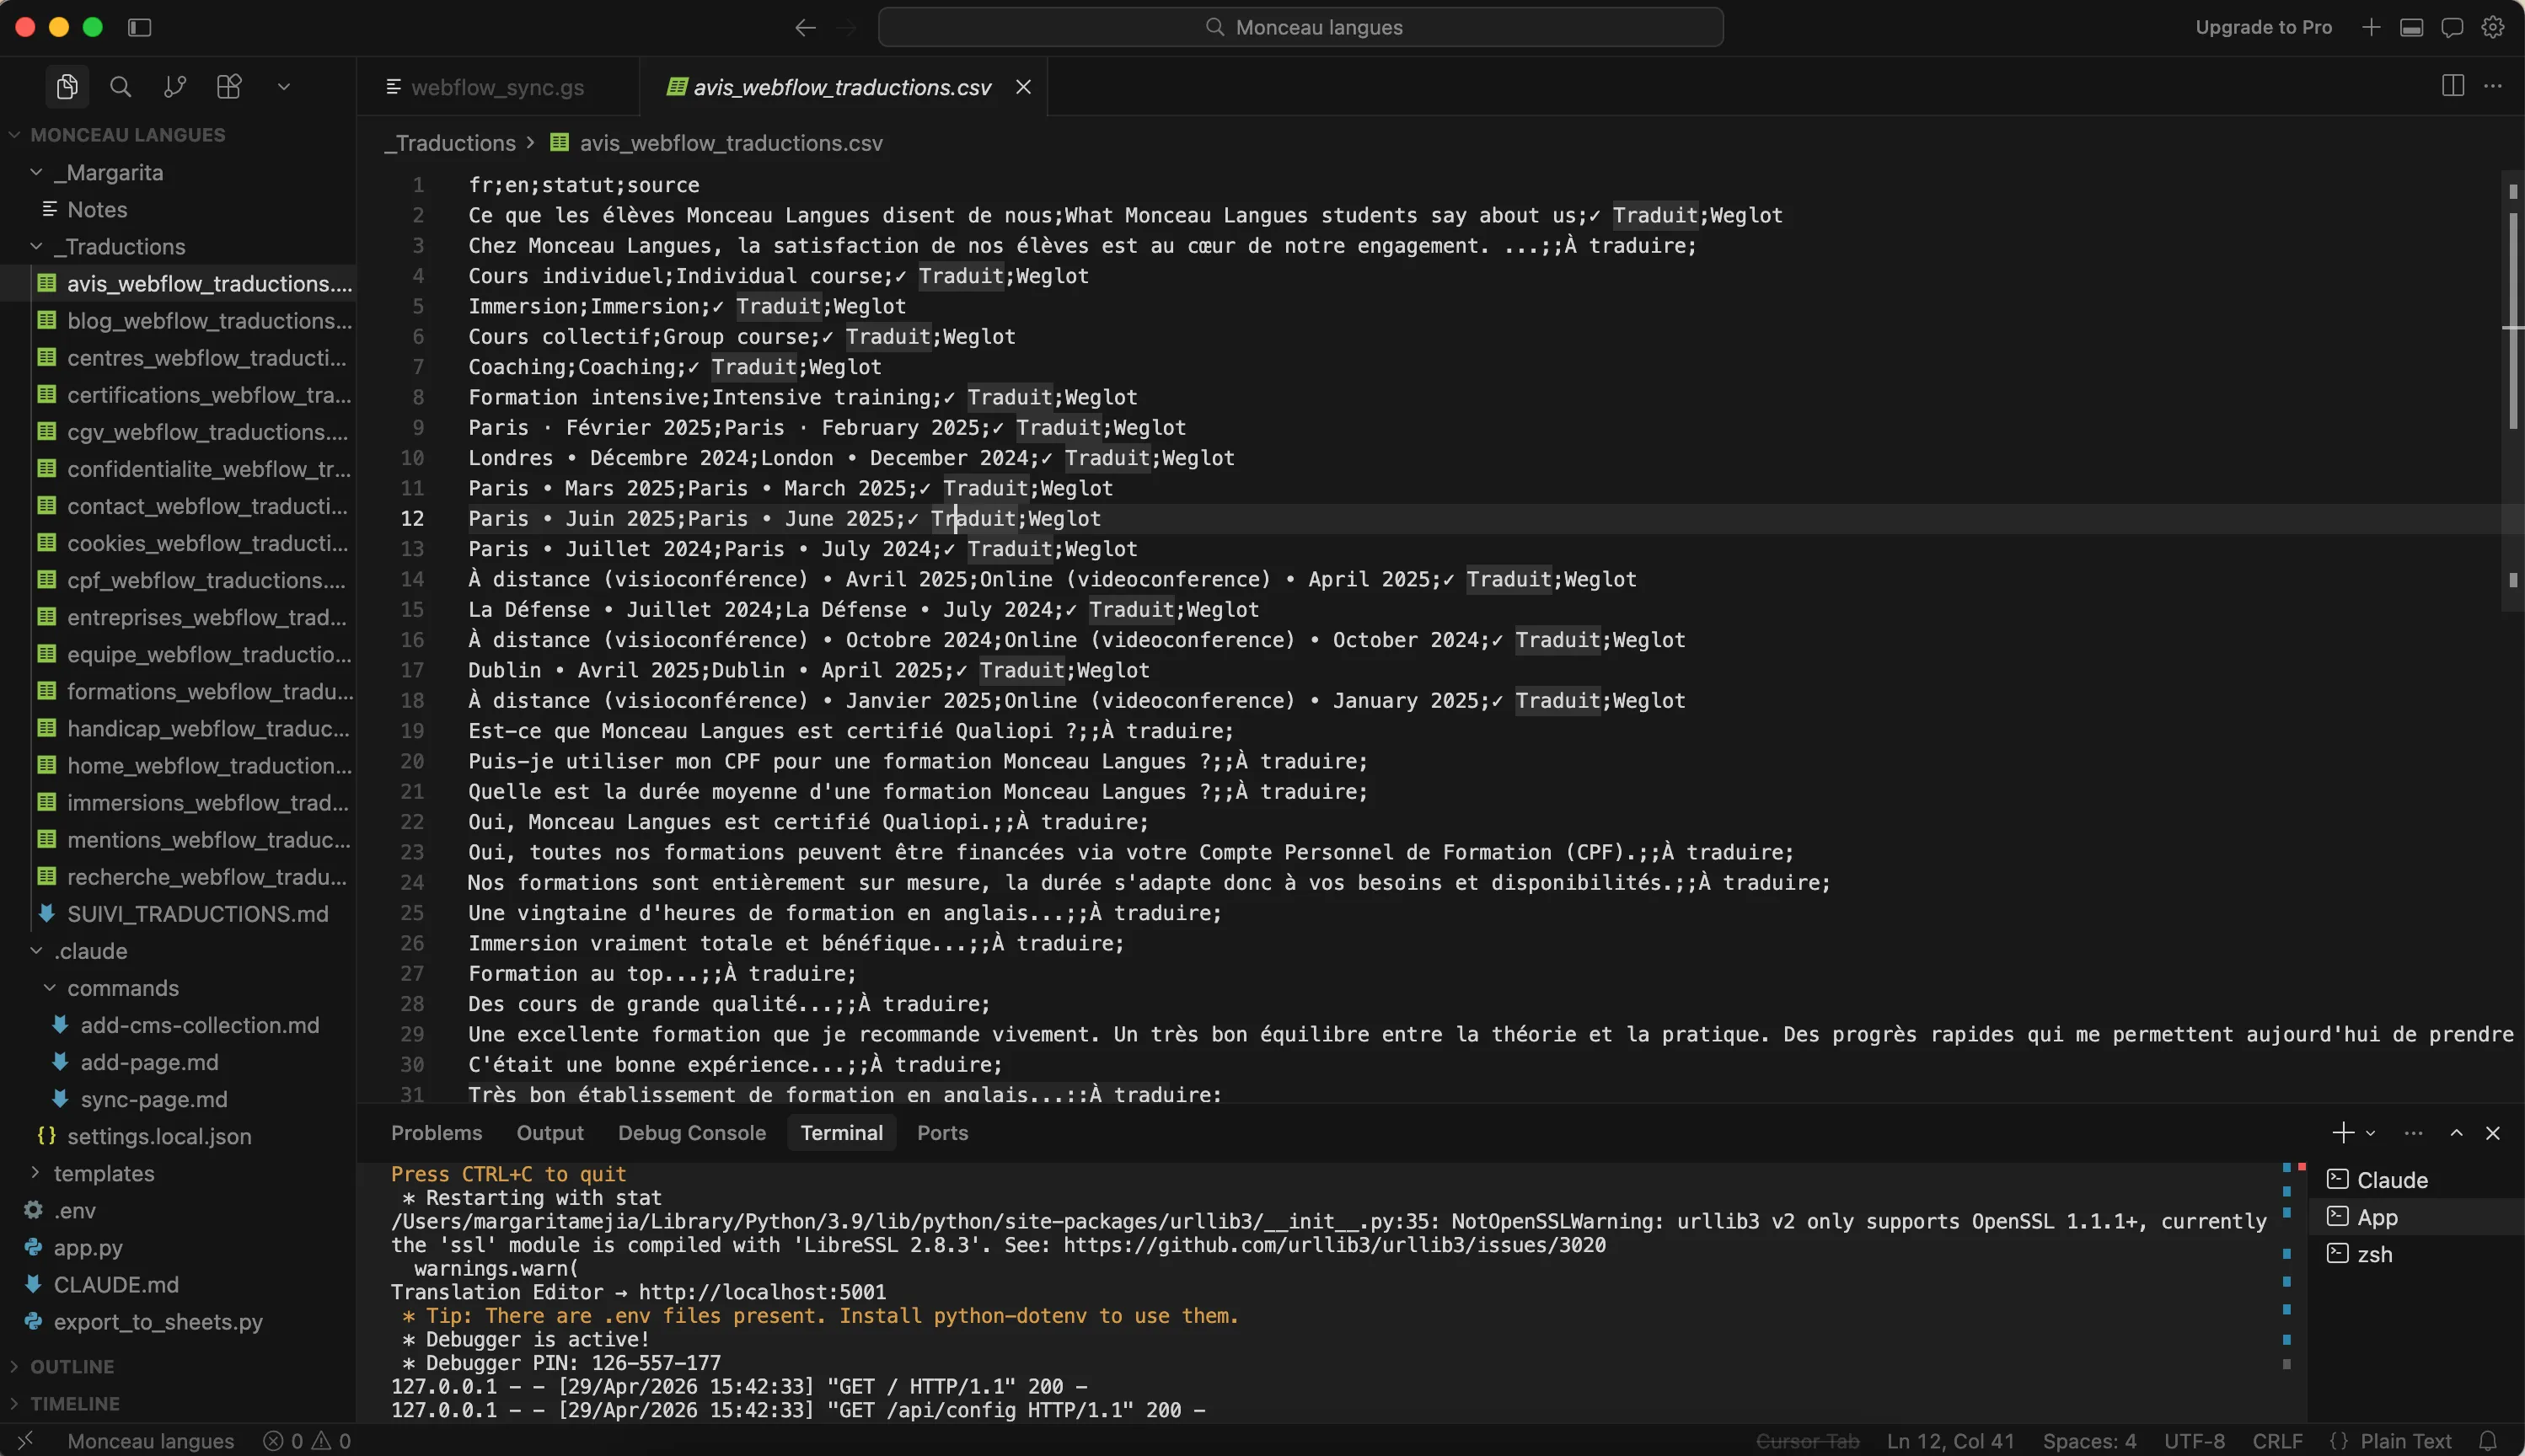Close the avis_webflow_traductions.csv tab
Screen dimensions: 2525x1456
point(1023,87)
